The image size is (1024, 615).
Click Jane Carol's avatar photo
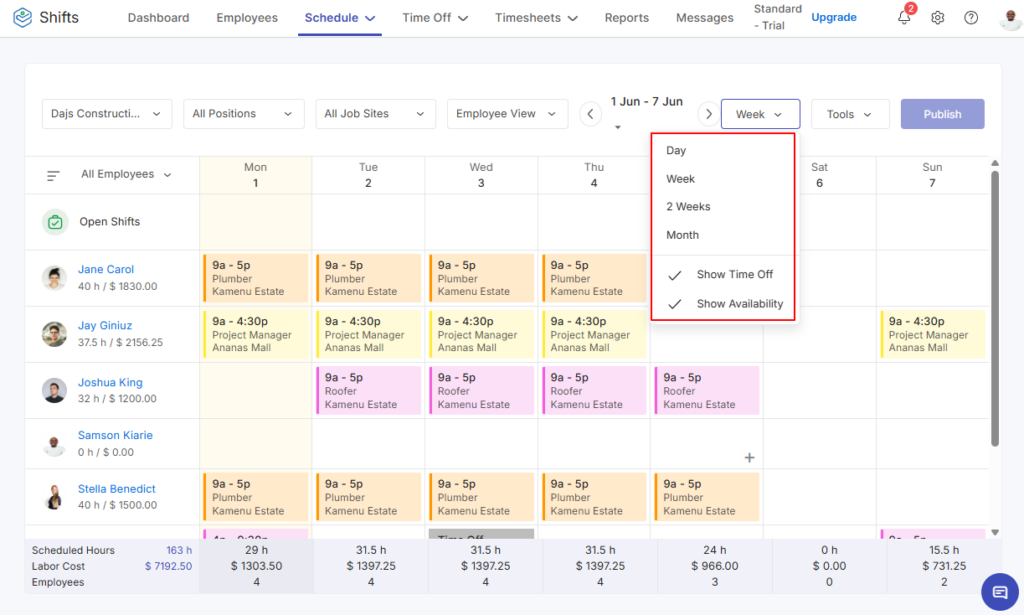click(54, 278)
